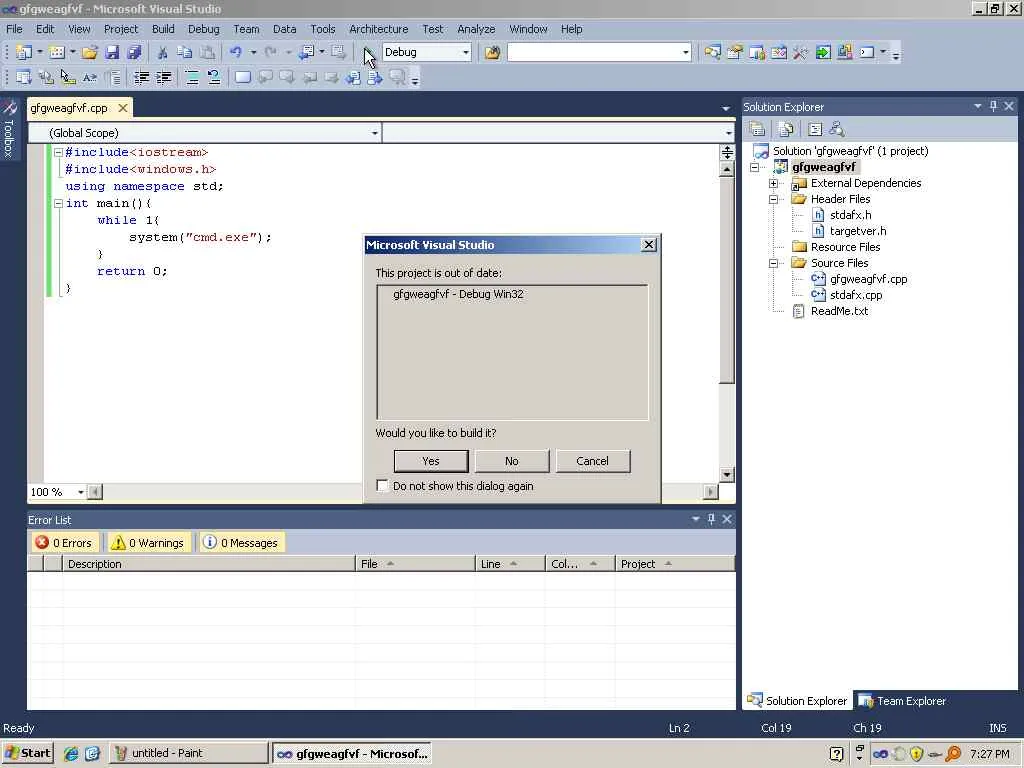The image size is (1024, 768).
Task: Toggle Error List auto-hide pin
Action: click(711, 519)
